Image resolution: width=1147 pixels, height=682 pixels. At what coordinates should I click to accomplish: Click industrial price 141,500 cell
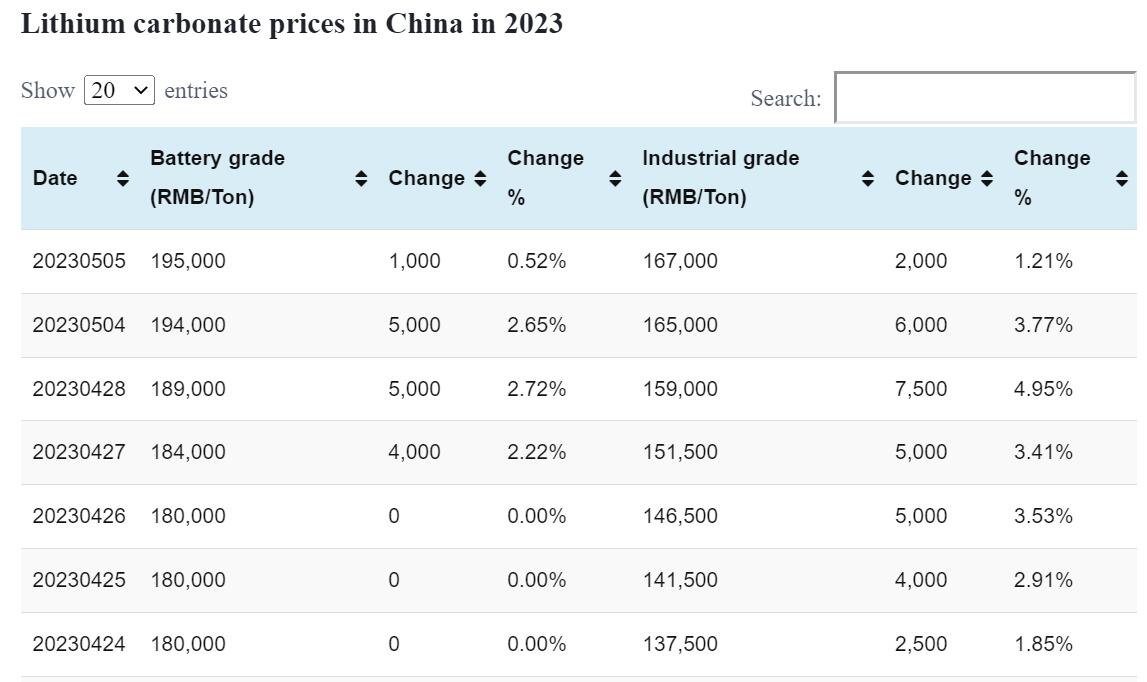click(x=680, y=580)
